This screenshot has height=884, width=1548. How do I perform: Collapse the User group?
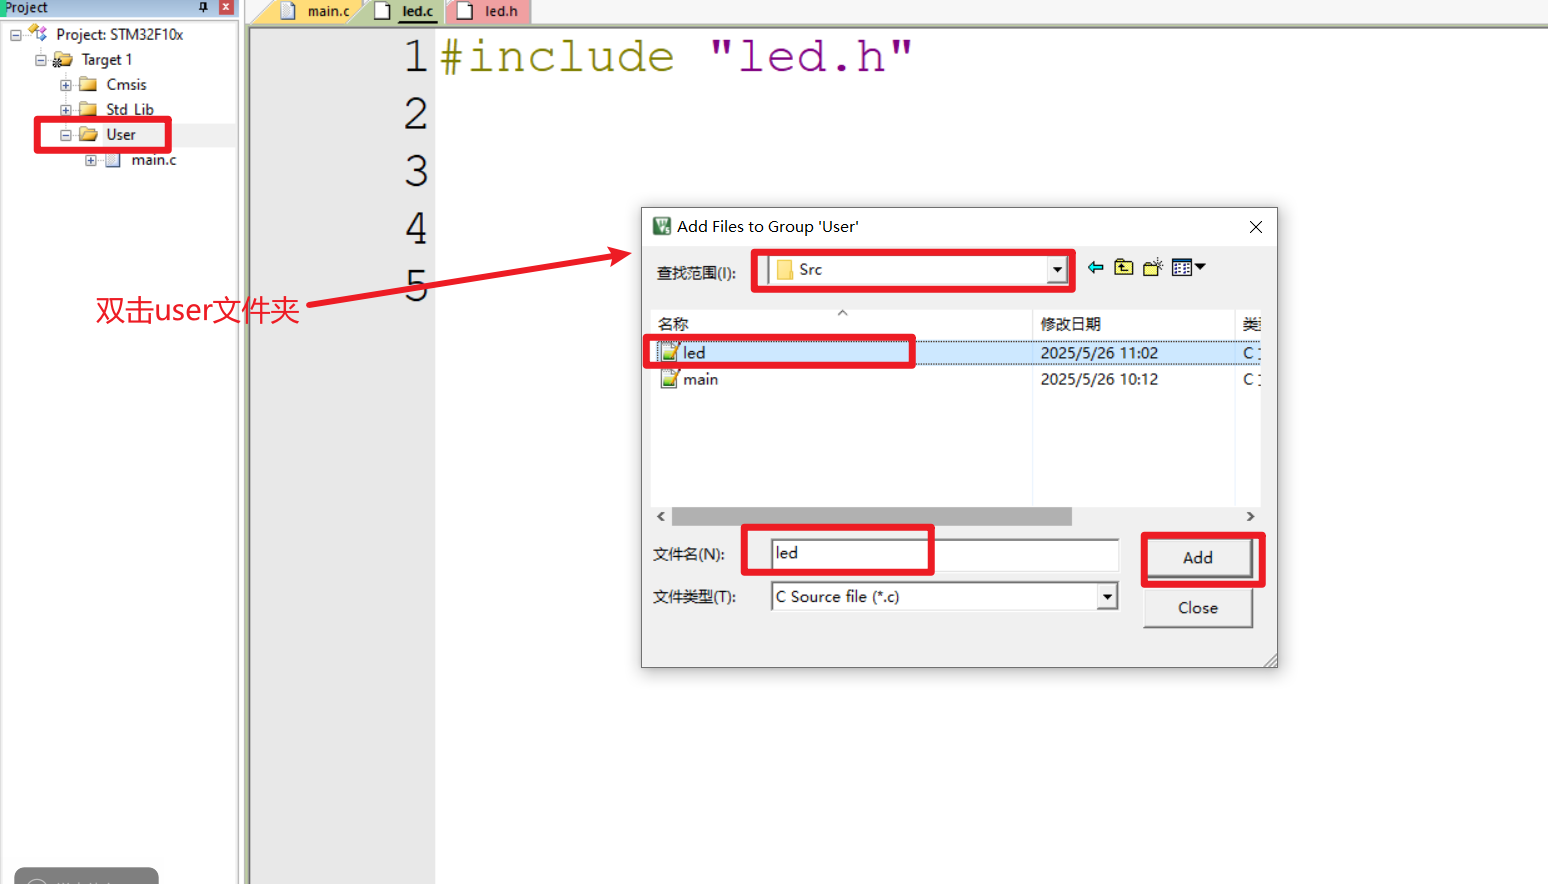[66, 135]
